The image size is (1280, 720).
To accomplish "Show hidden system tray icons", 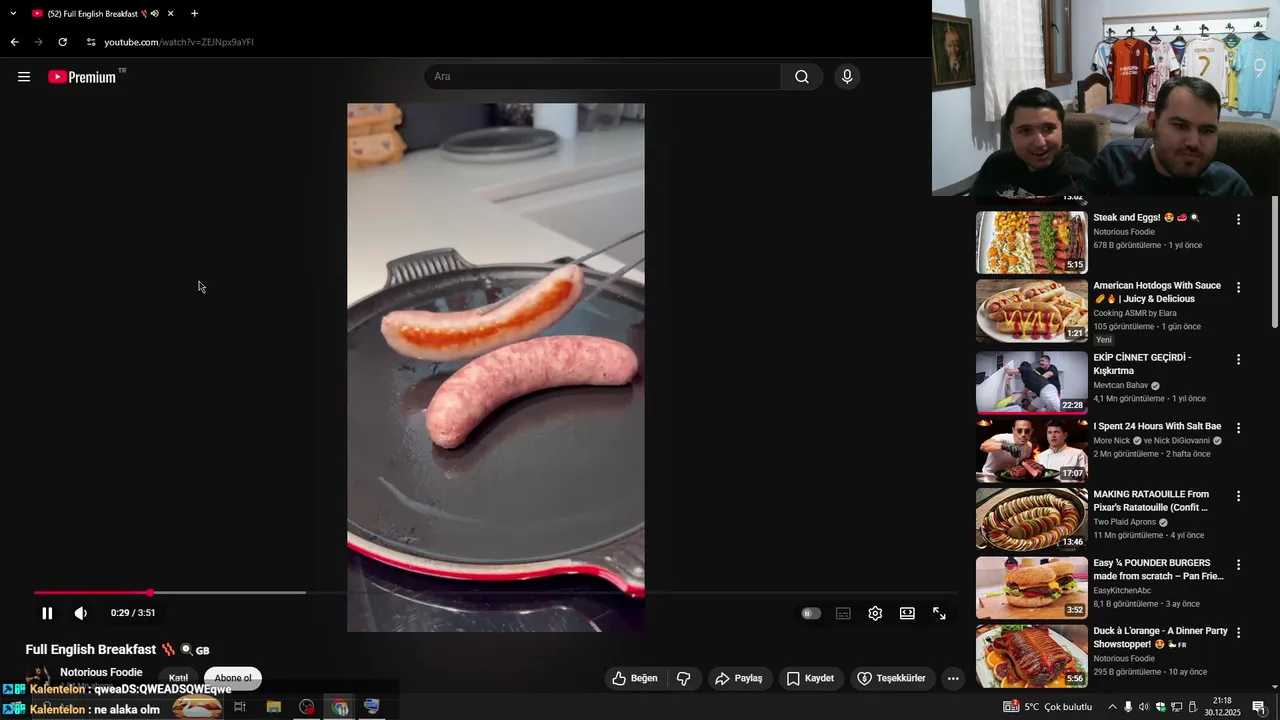I will pyautogui.click(x=1112, y=707).
